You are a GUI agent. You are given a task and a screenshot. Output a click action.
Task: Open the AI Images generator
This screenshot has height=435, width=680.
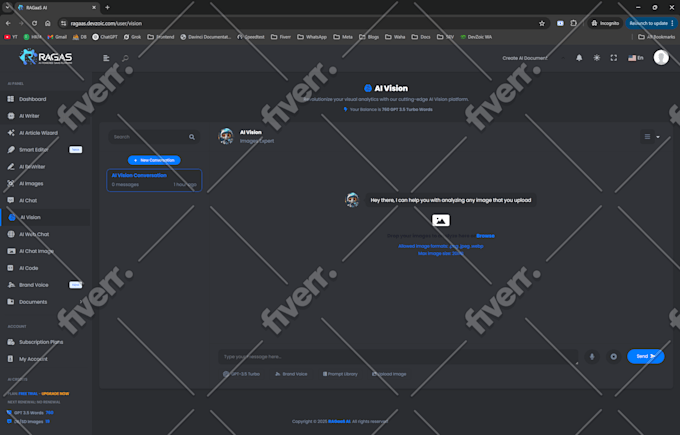pyautogui.click(x=31, y=183)
